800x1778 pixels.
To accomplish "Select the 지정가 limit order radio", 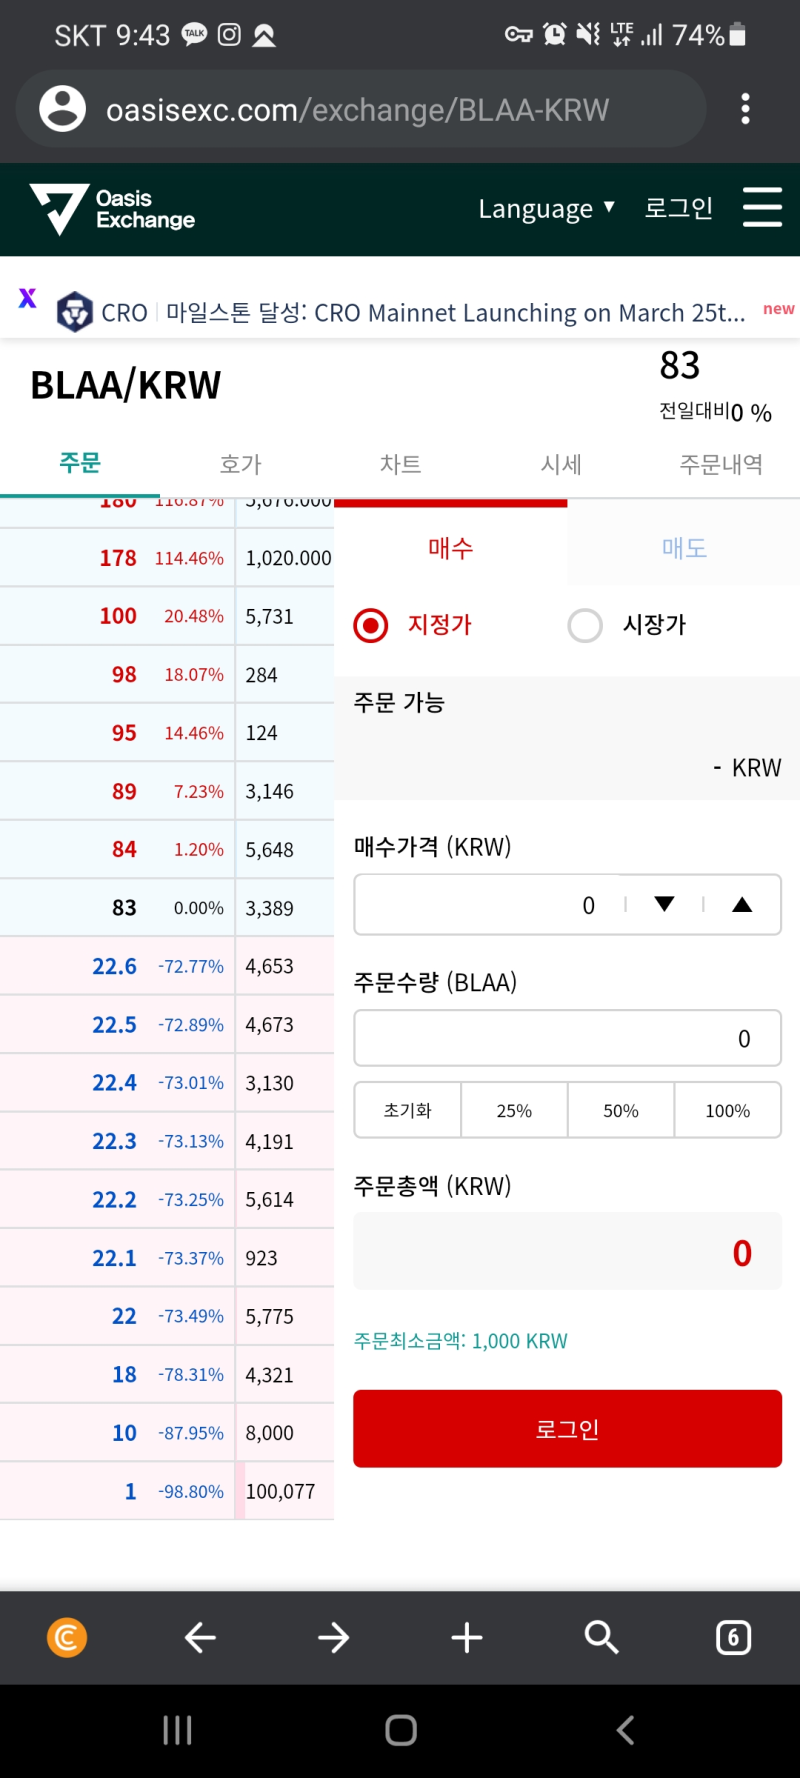I will click(x=371, y=625).
